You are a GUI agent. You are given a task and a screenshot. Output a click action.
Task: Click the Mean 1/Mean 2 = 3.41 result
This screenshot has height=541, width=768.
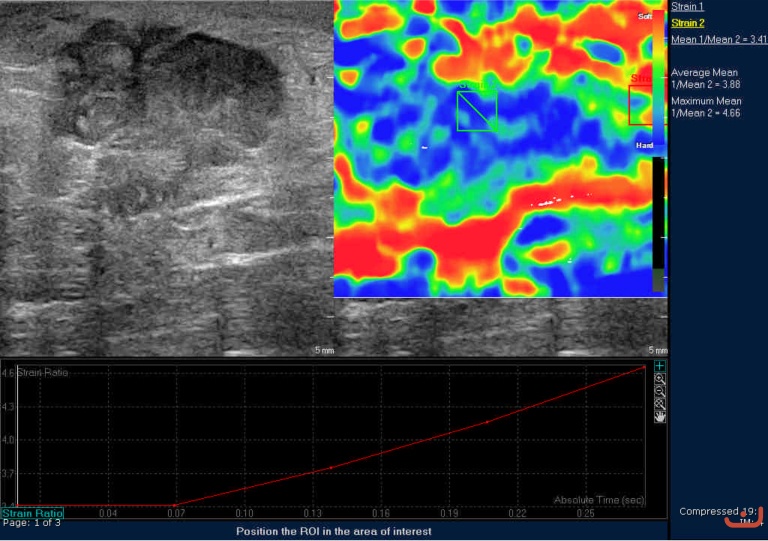pyautogui.click(x=719, y=40)
